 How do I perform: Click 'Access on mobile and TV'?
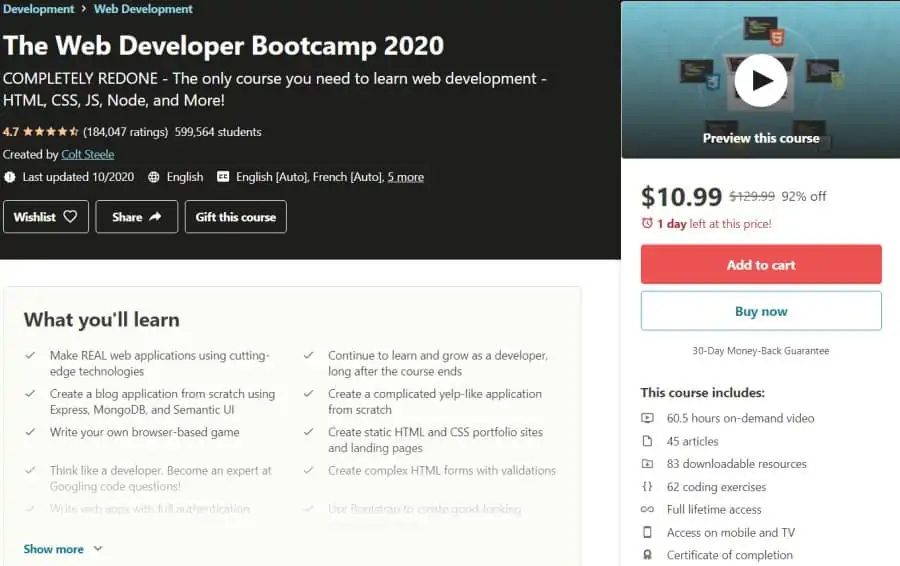pyautogui.click(x=731, y=533)
